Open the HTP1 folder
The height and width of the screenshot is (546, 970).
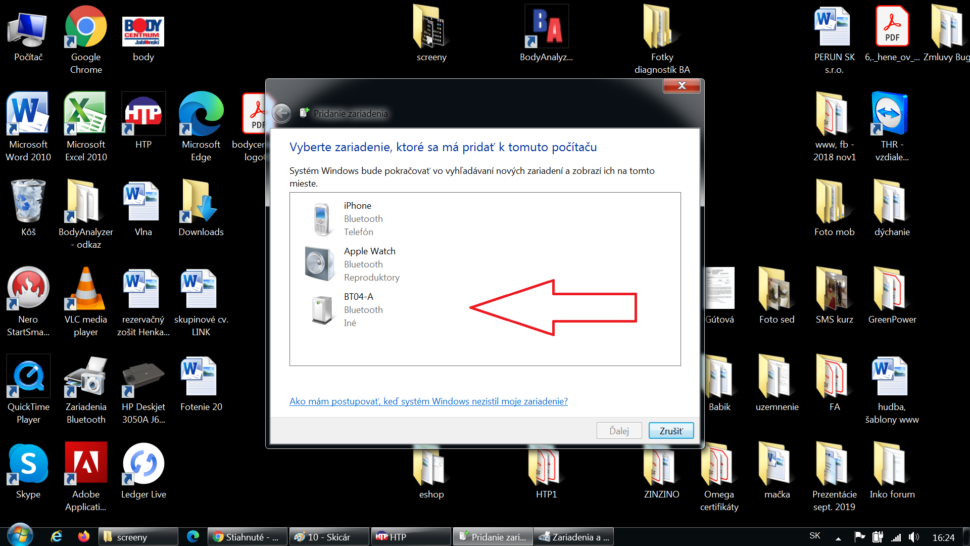546,474
